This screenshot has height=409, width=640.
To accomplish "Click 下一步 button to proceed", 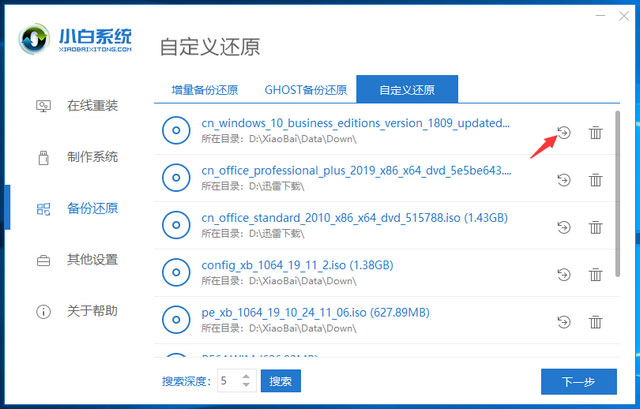I will 578,381.
